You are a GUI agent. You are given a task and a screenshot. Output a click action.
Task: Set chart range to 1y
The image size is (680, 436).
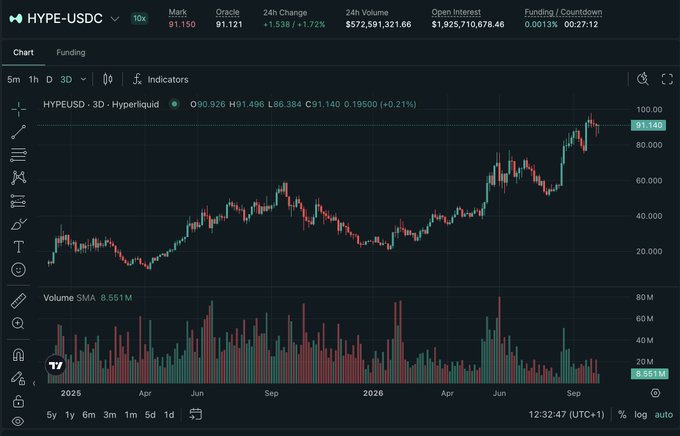tap(70, 415)
